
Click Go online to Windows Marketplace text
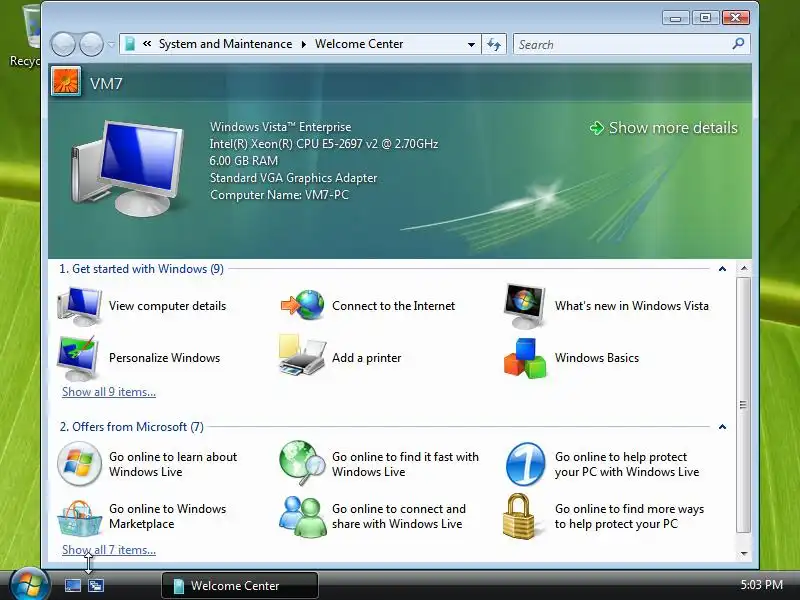[167, 516]
